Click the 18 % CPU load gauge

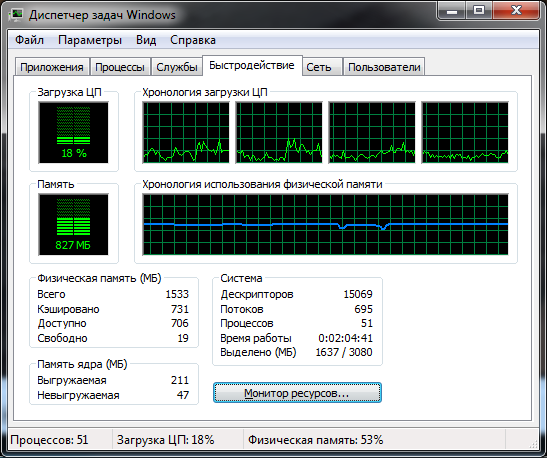tap(74, 133)
